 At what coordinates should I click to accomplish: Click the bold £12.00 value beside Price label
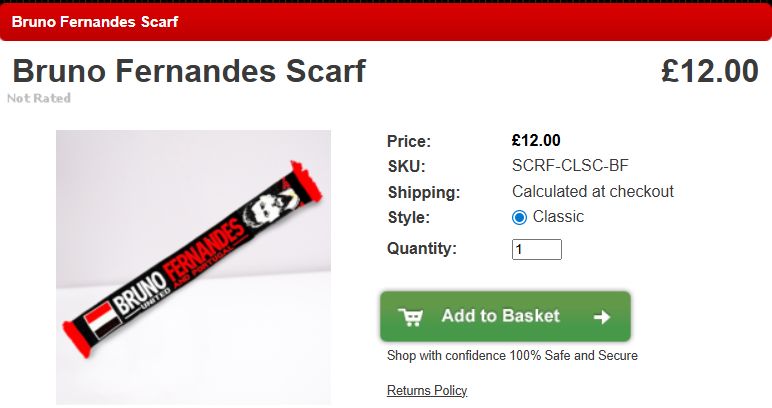[536, 140]
